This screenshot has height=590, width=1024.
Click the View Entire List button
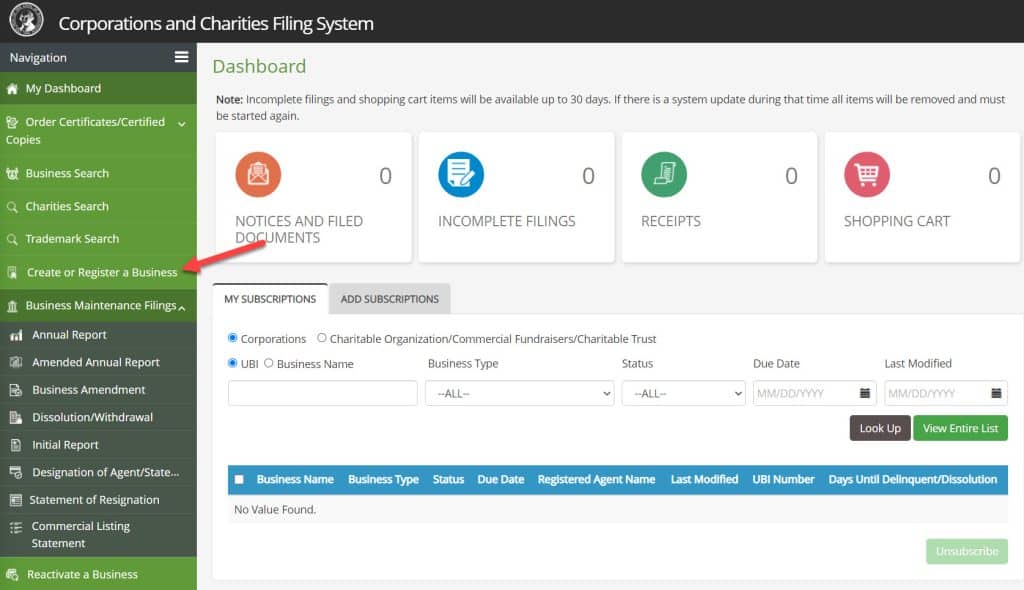[960, 428]
